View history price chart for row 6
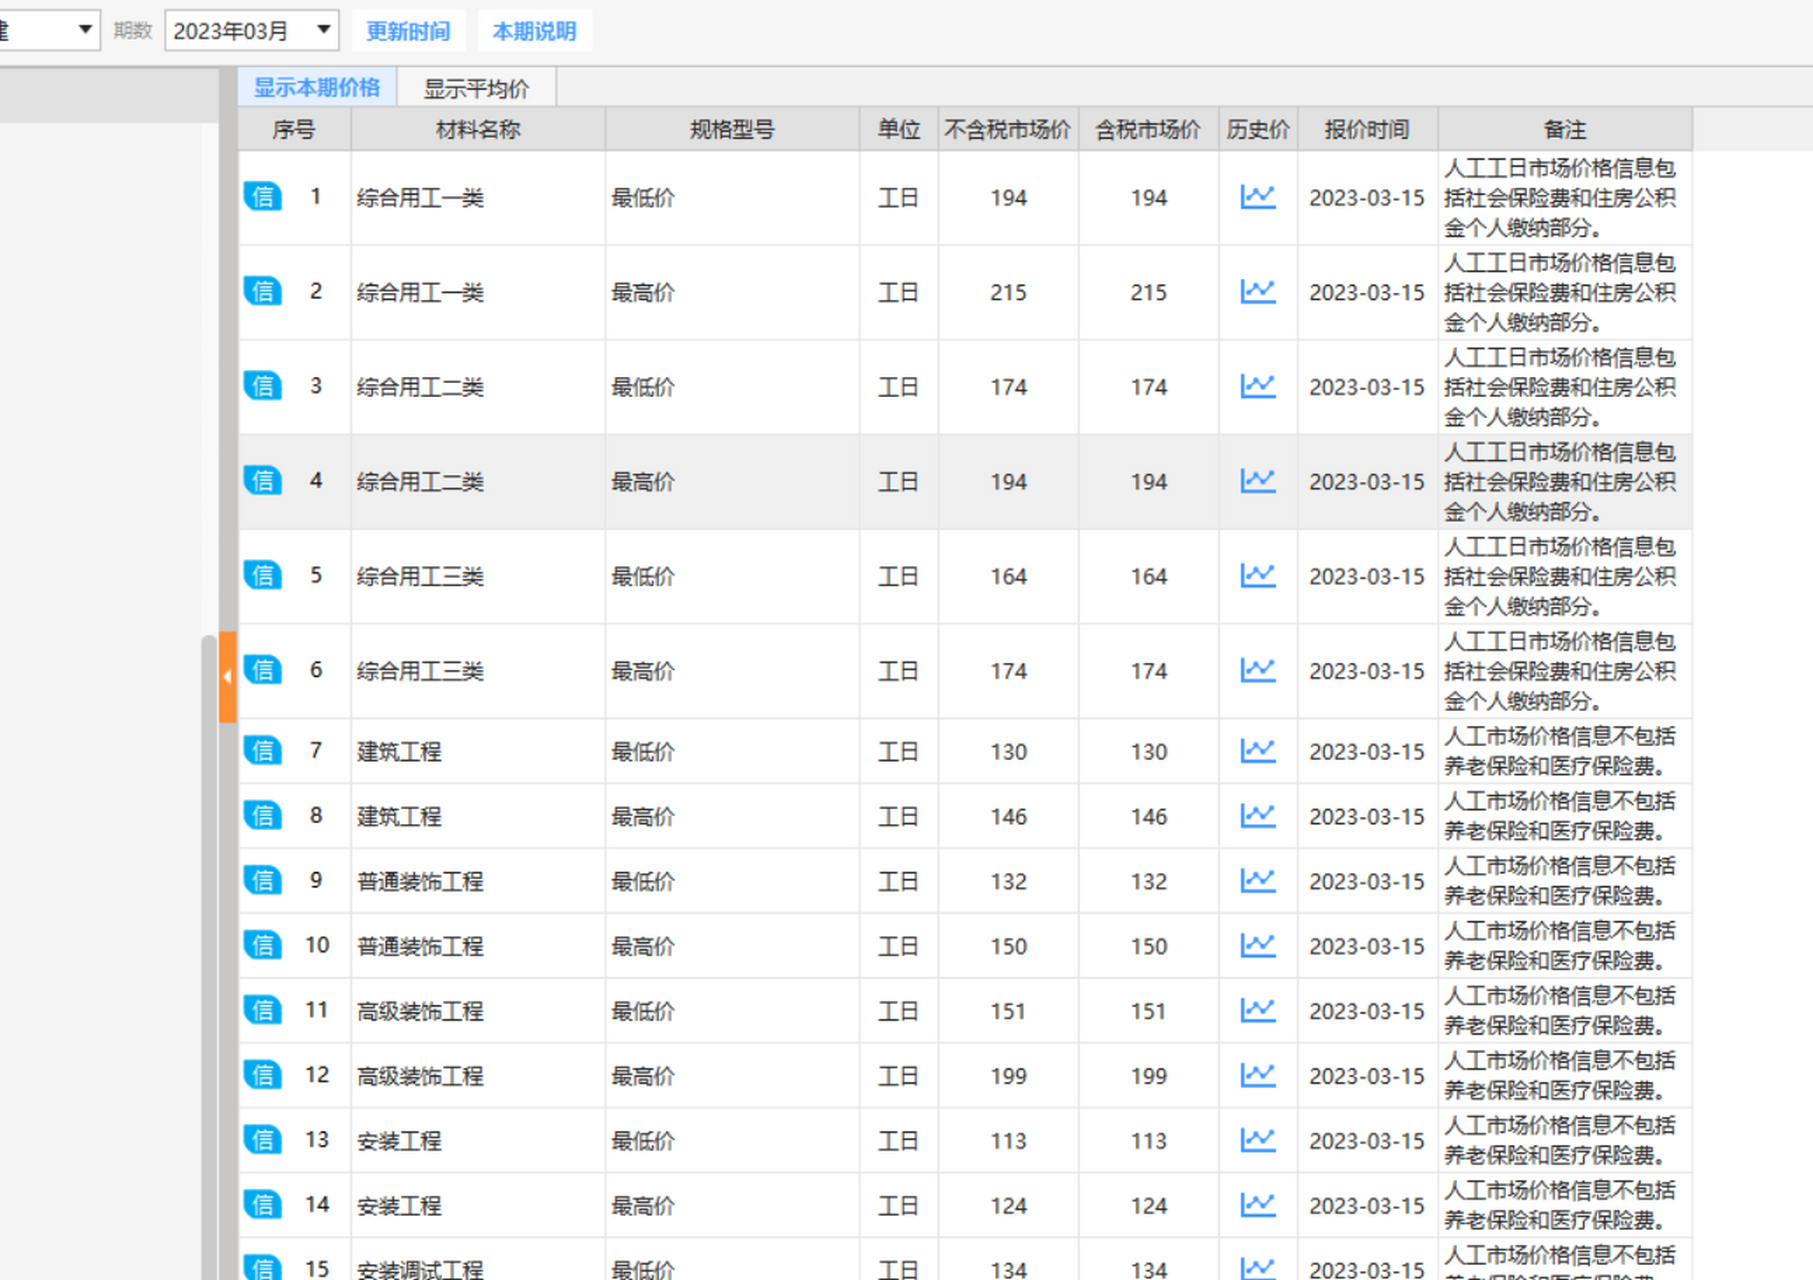Viewport: 1813px width, 1280px height. (1258, 670)
